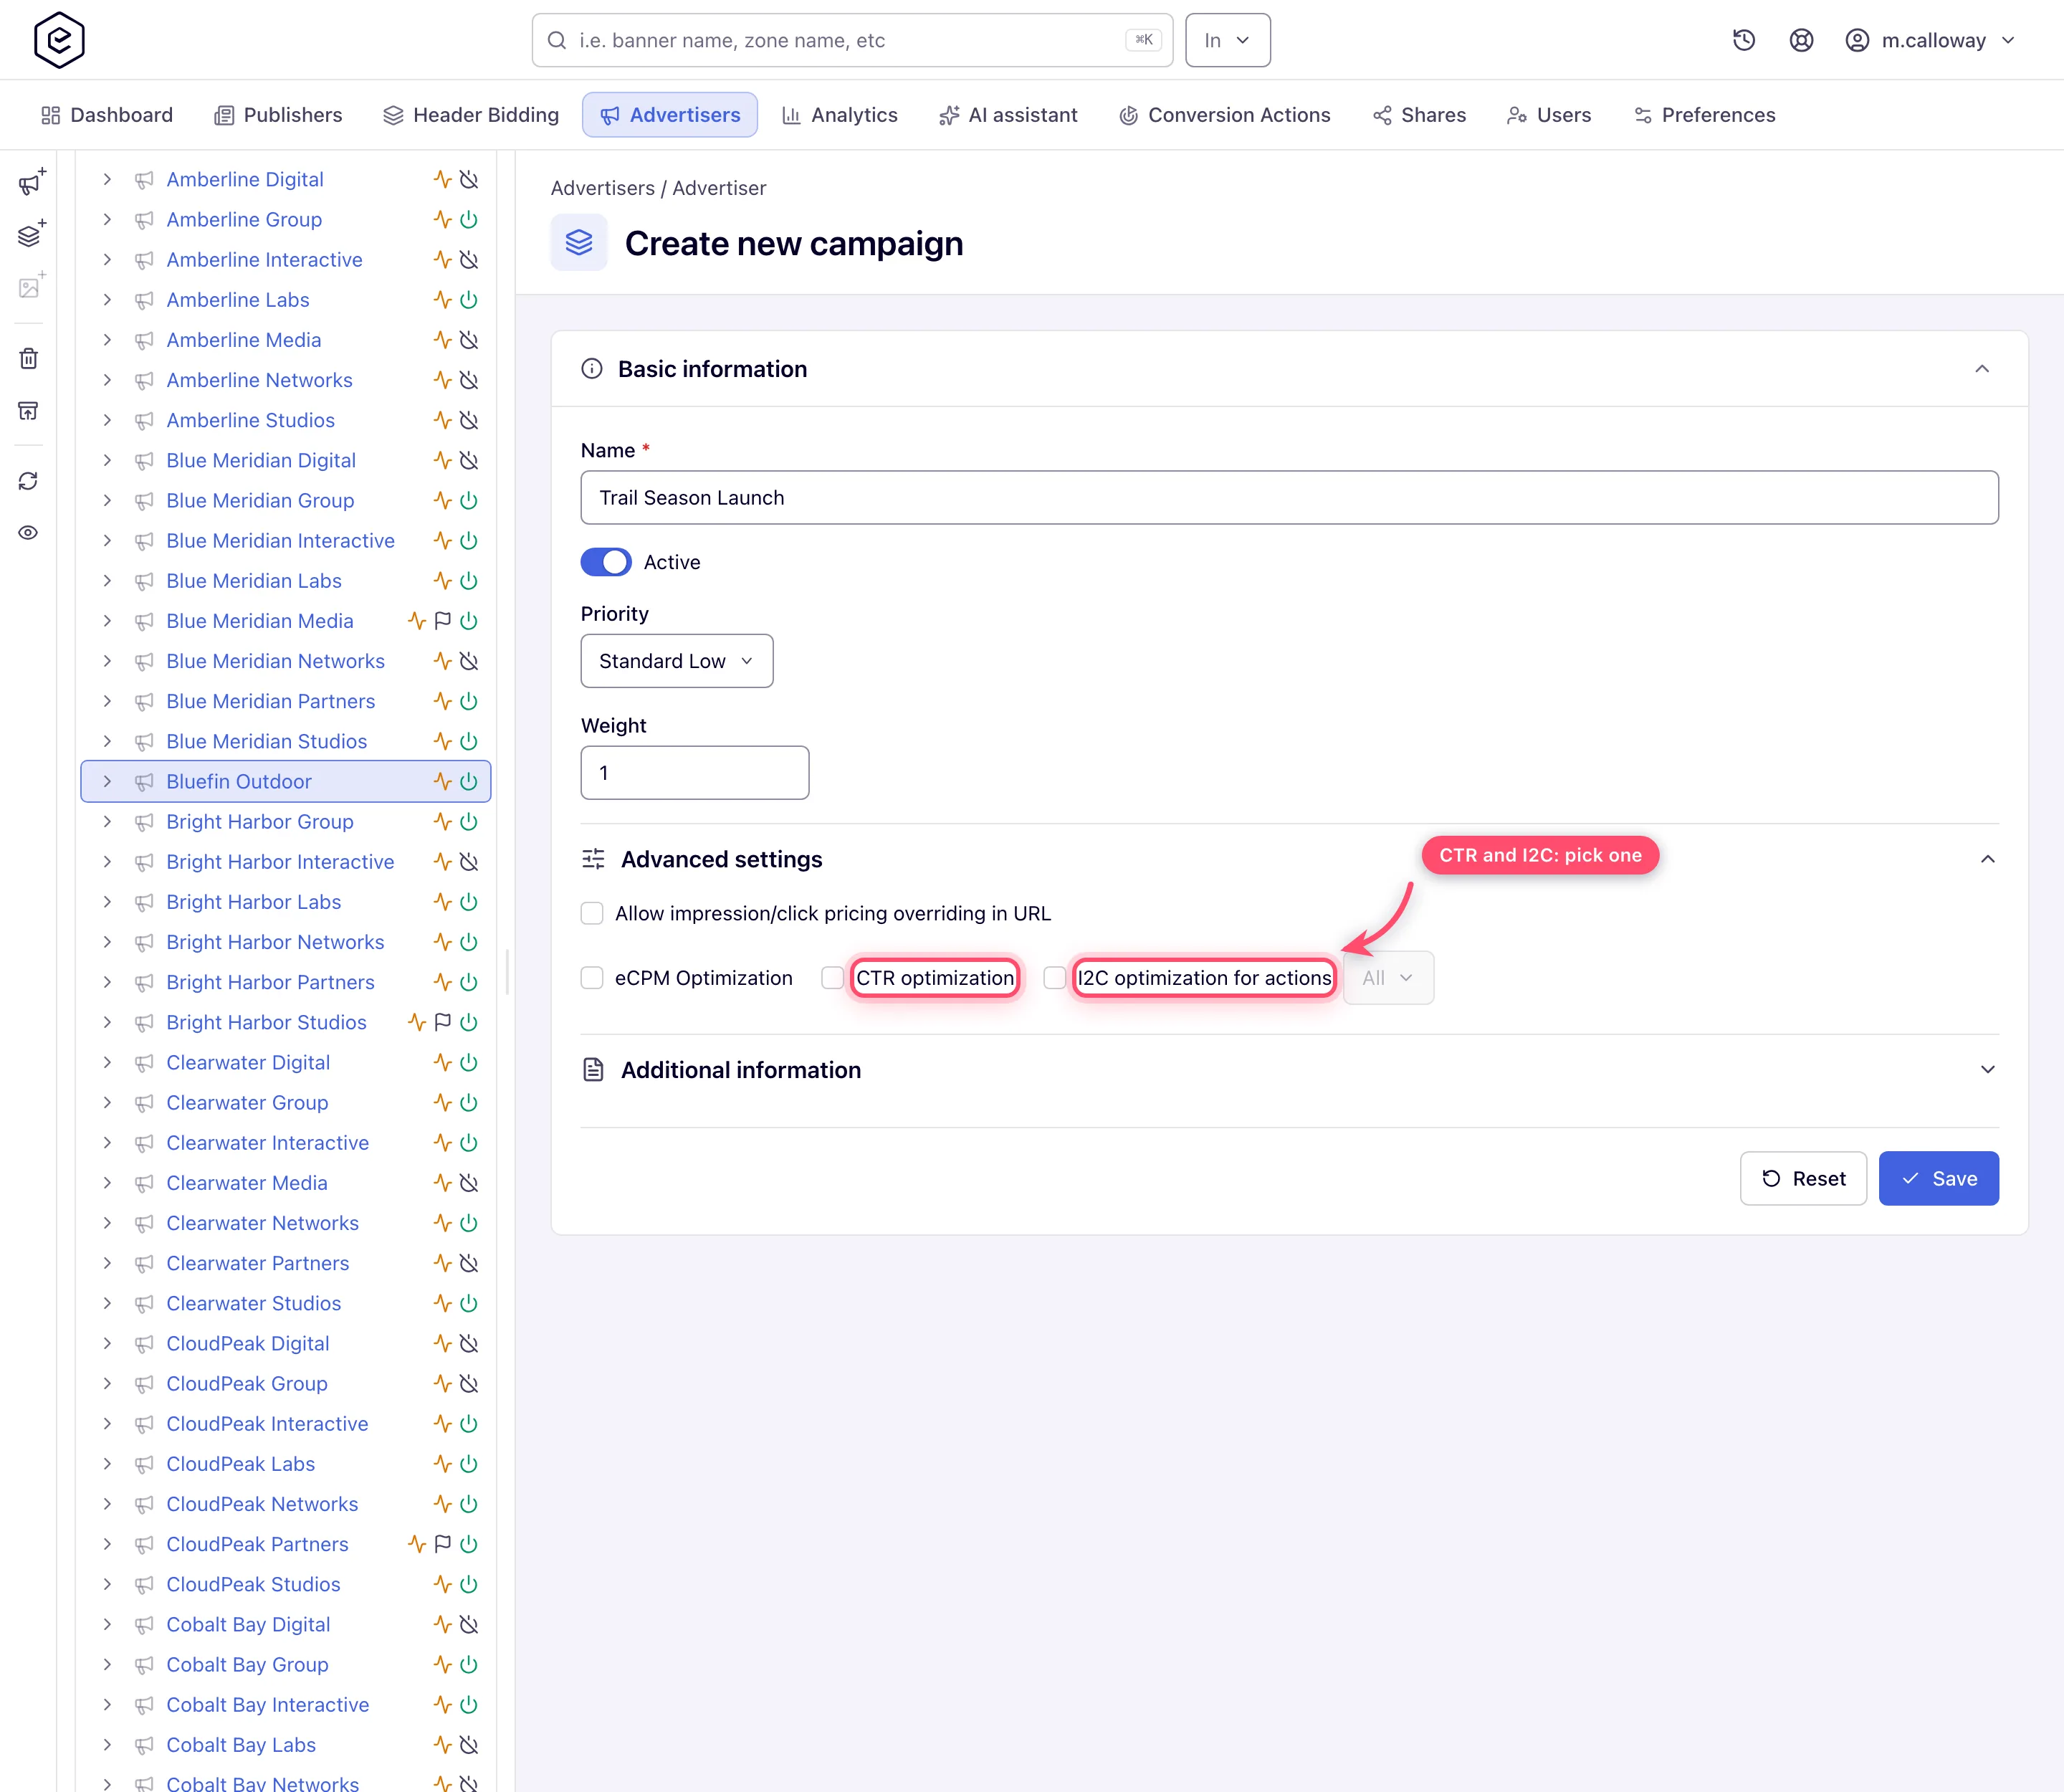
Task: Open the help lifebuoy icon
Action: [x=1801, y=40]
